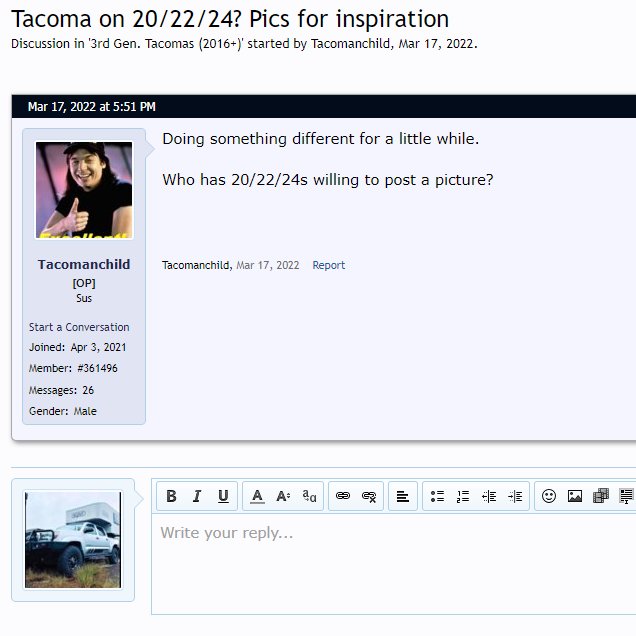Click the outdent icon
The image size is (636, 636).
pyautogui.click(x=489, y=496)
